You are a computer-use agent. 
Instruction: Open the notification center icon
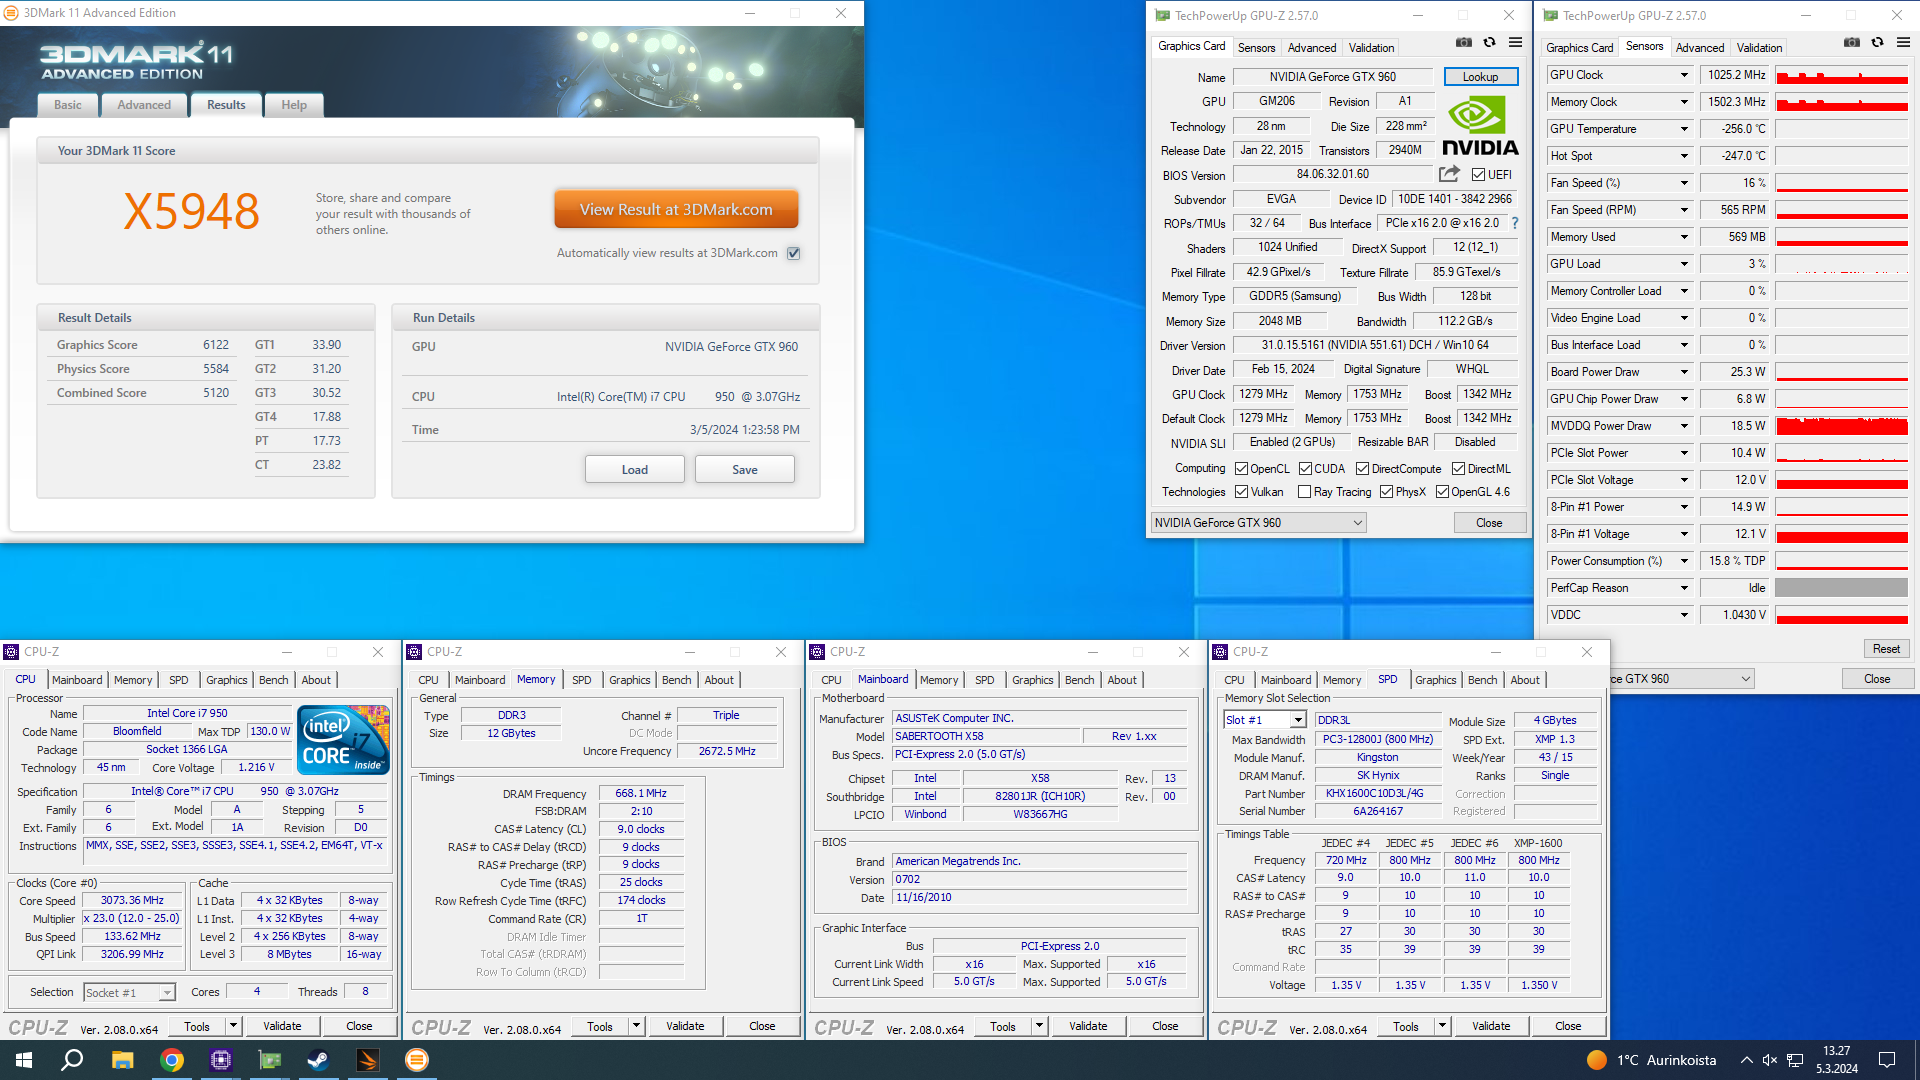[1887, 1060]
